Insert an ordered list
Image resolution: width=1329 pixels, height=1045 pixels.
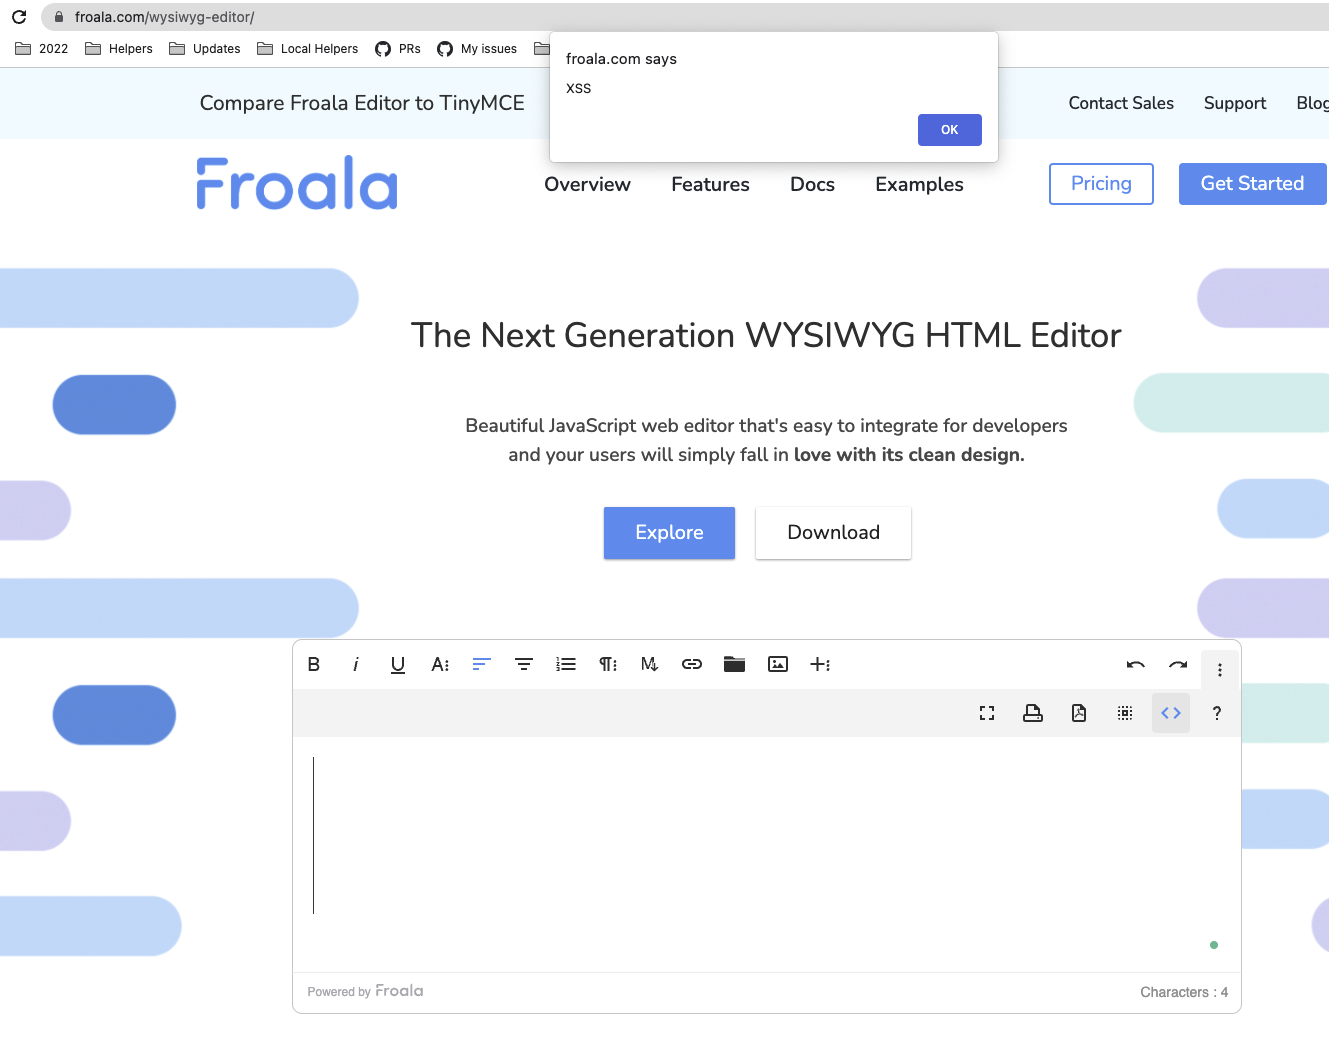click(x=566, y=664)
